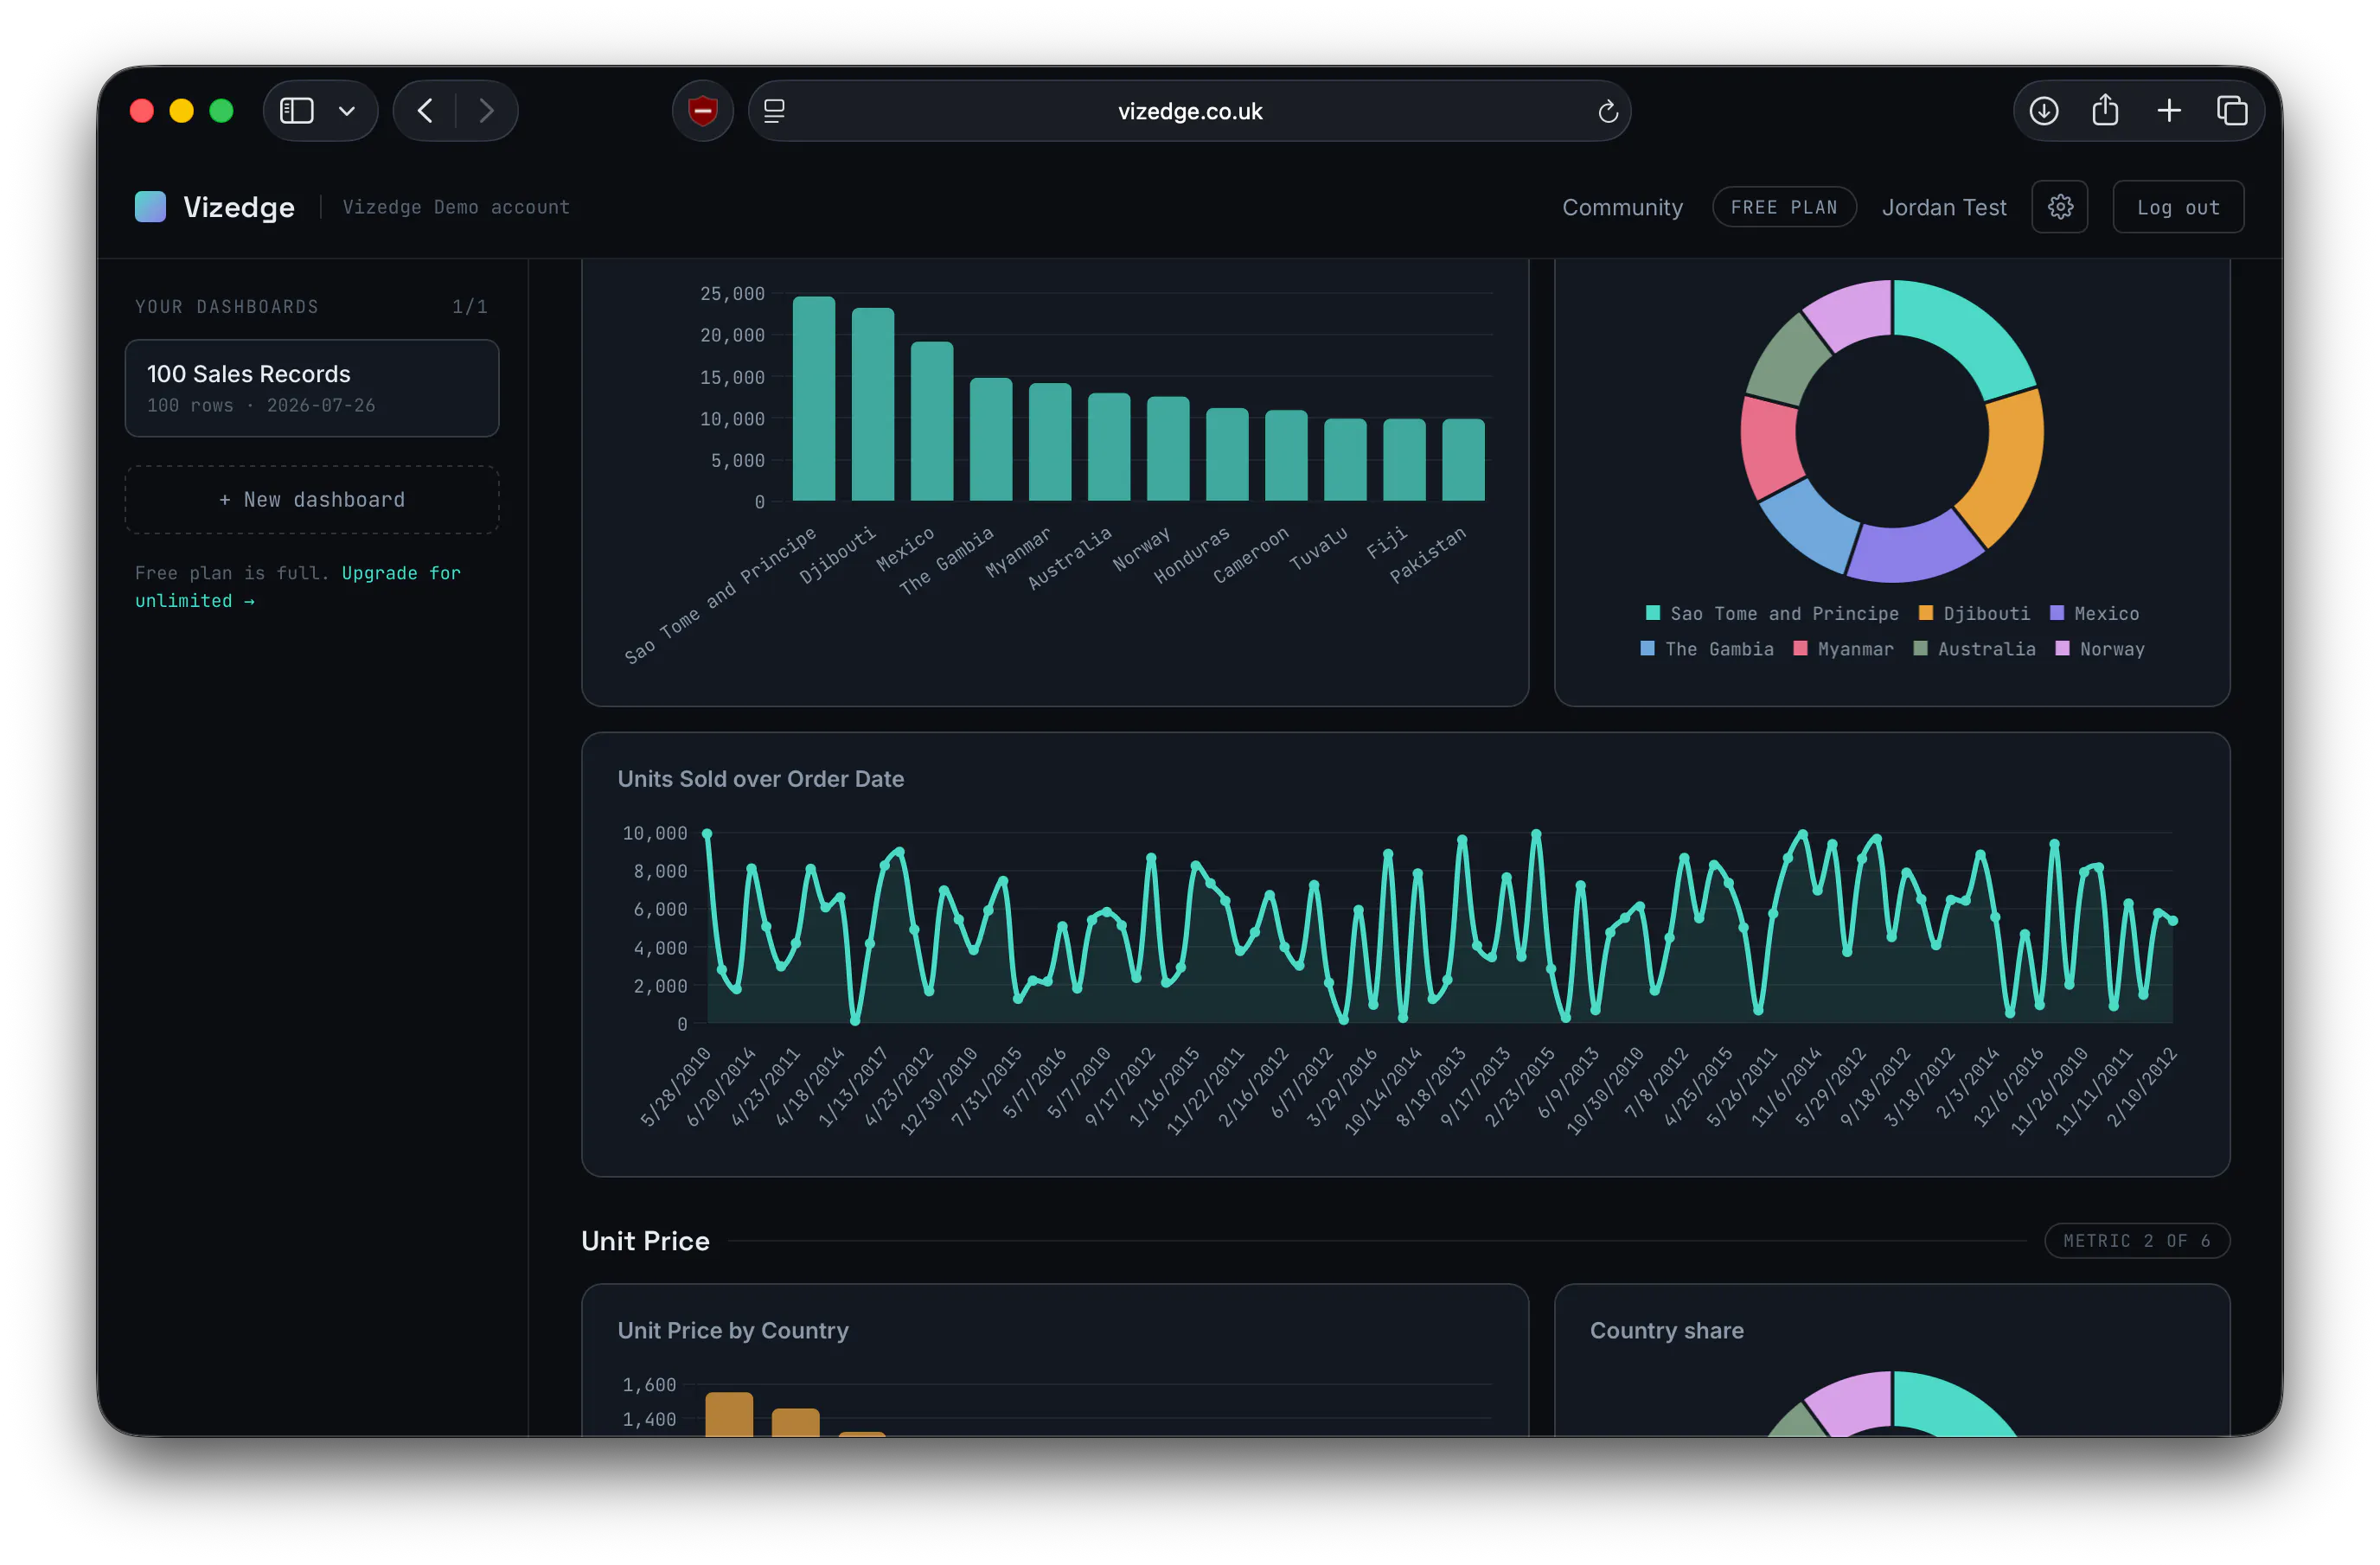This screenshot has width=2380, height=1565.
Task: Go to Vizedge home via wordmark
Action: pos(239,207)
